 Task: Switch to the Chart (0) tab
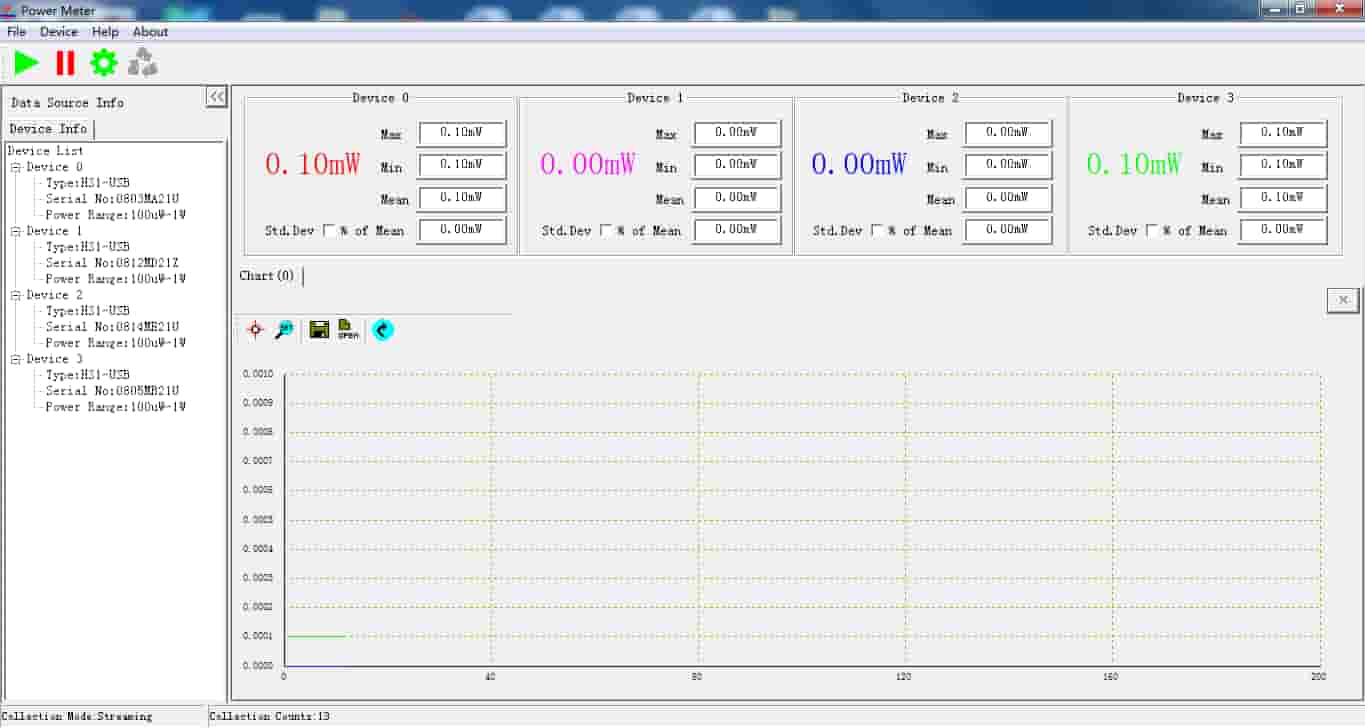click(x=267, y=276)
